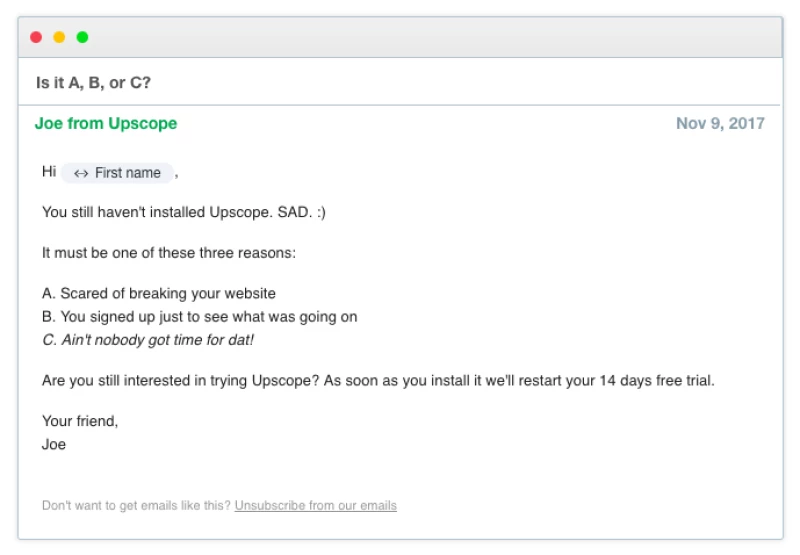The height and width of the screenshot is (555, 800).
Task: Select option B about signing up to see
Action: (200, 317)
